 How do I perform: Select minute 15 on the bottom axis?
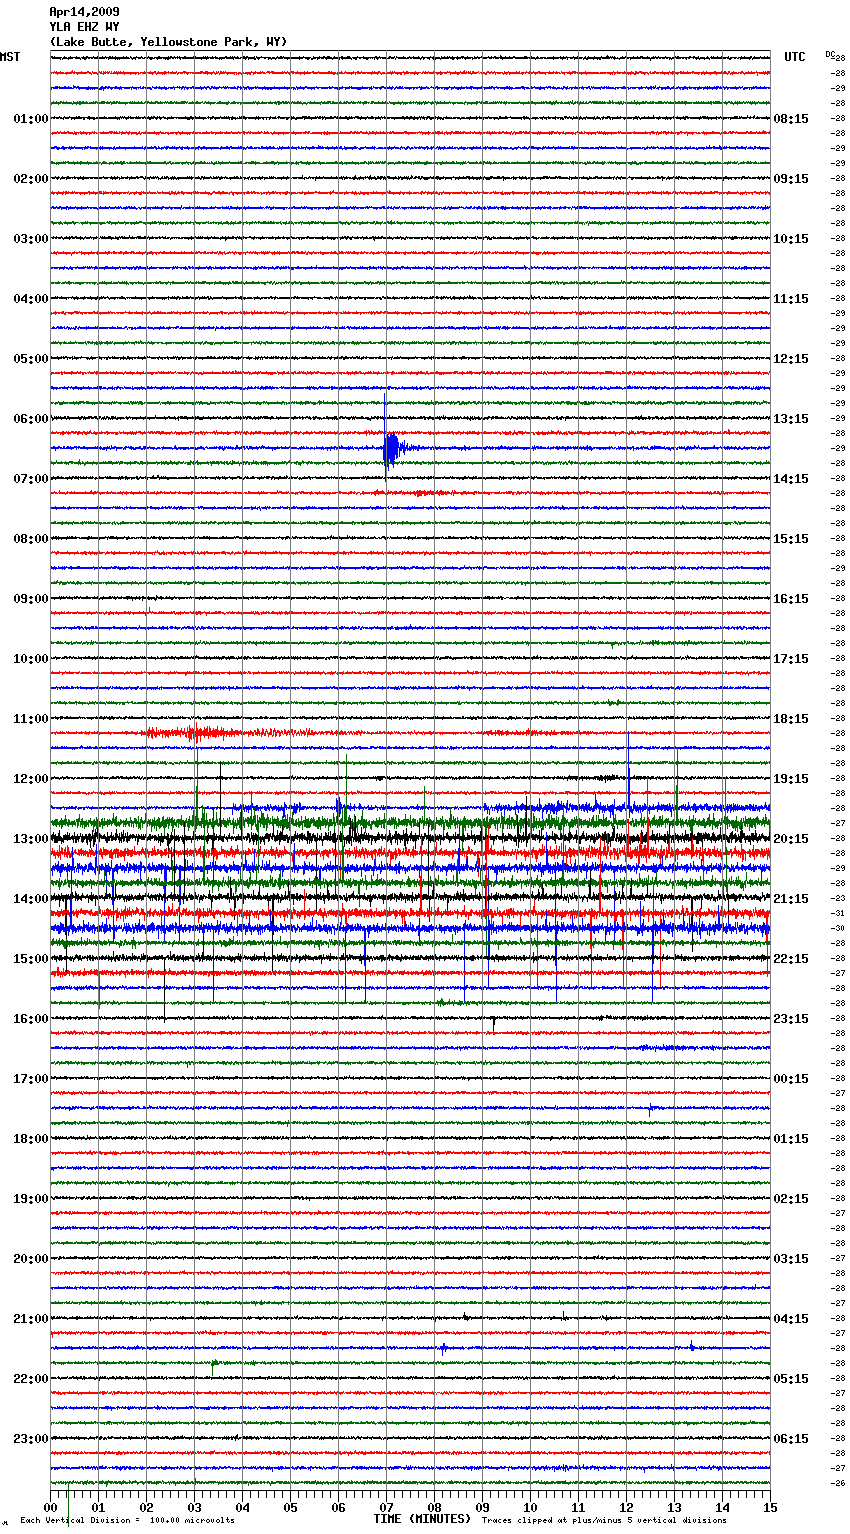[770, 1507]
